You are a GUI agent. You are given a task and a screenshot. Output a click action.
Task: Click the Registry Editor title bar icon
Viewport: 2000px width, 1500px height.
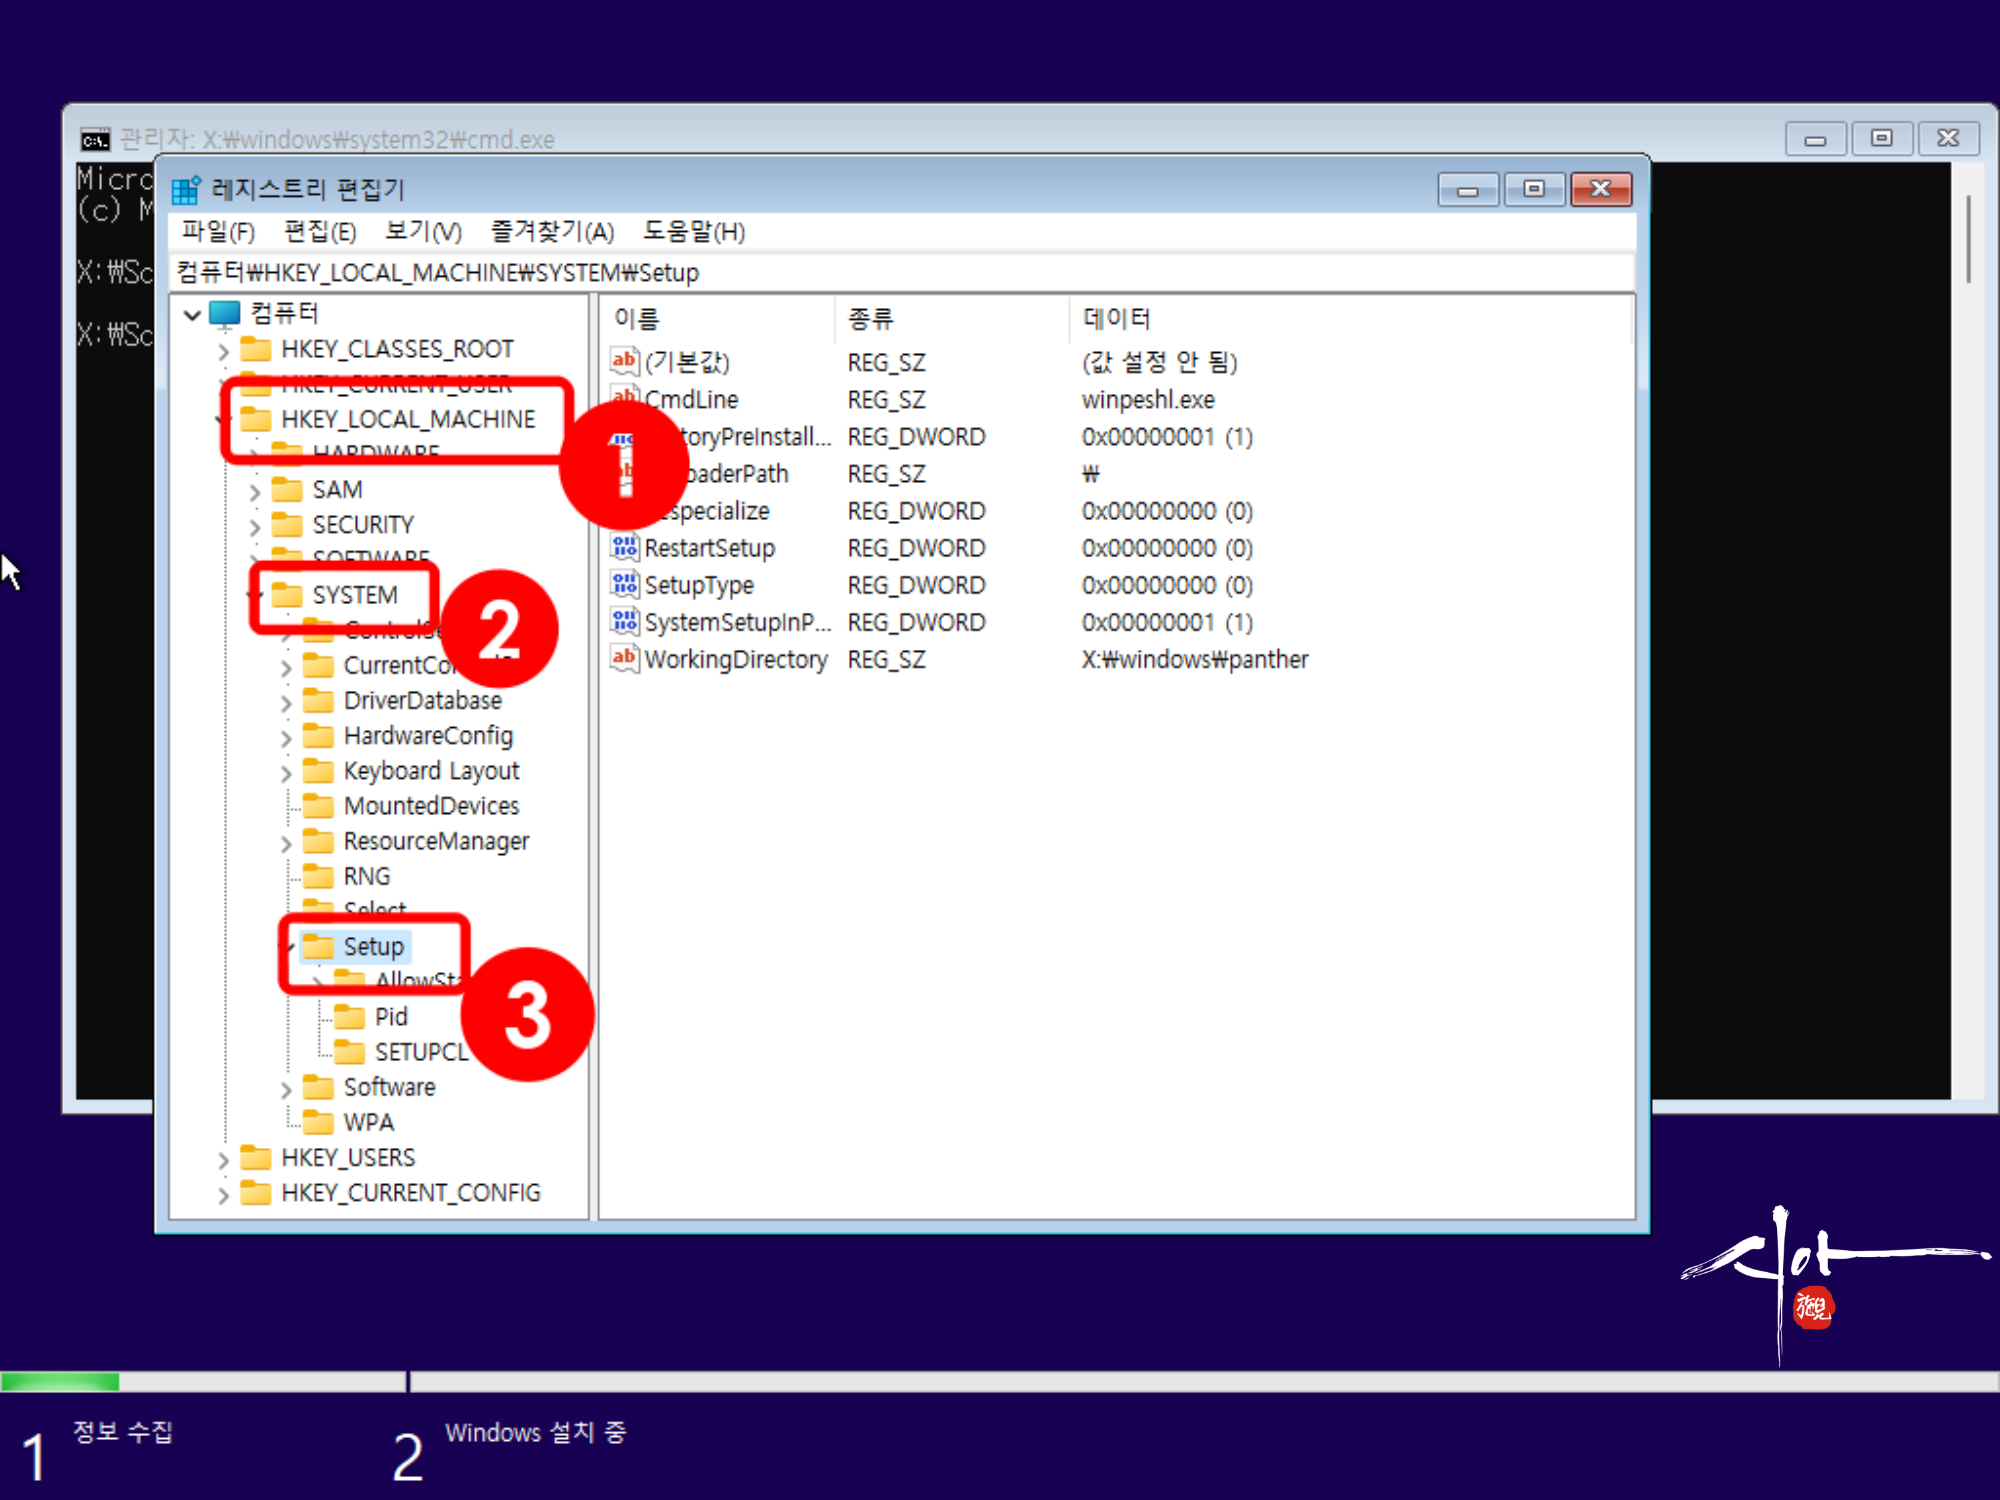(186, 189)
